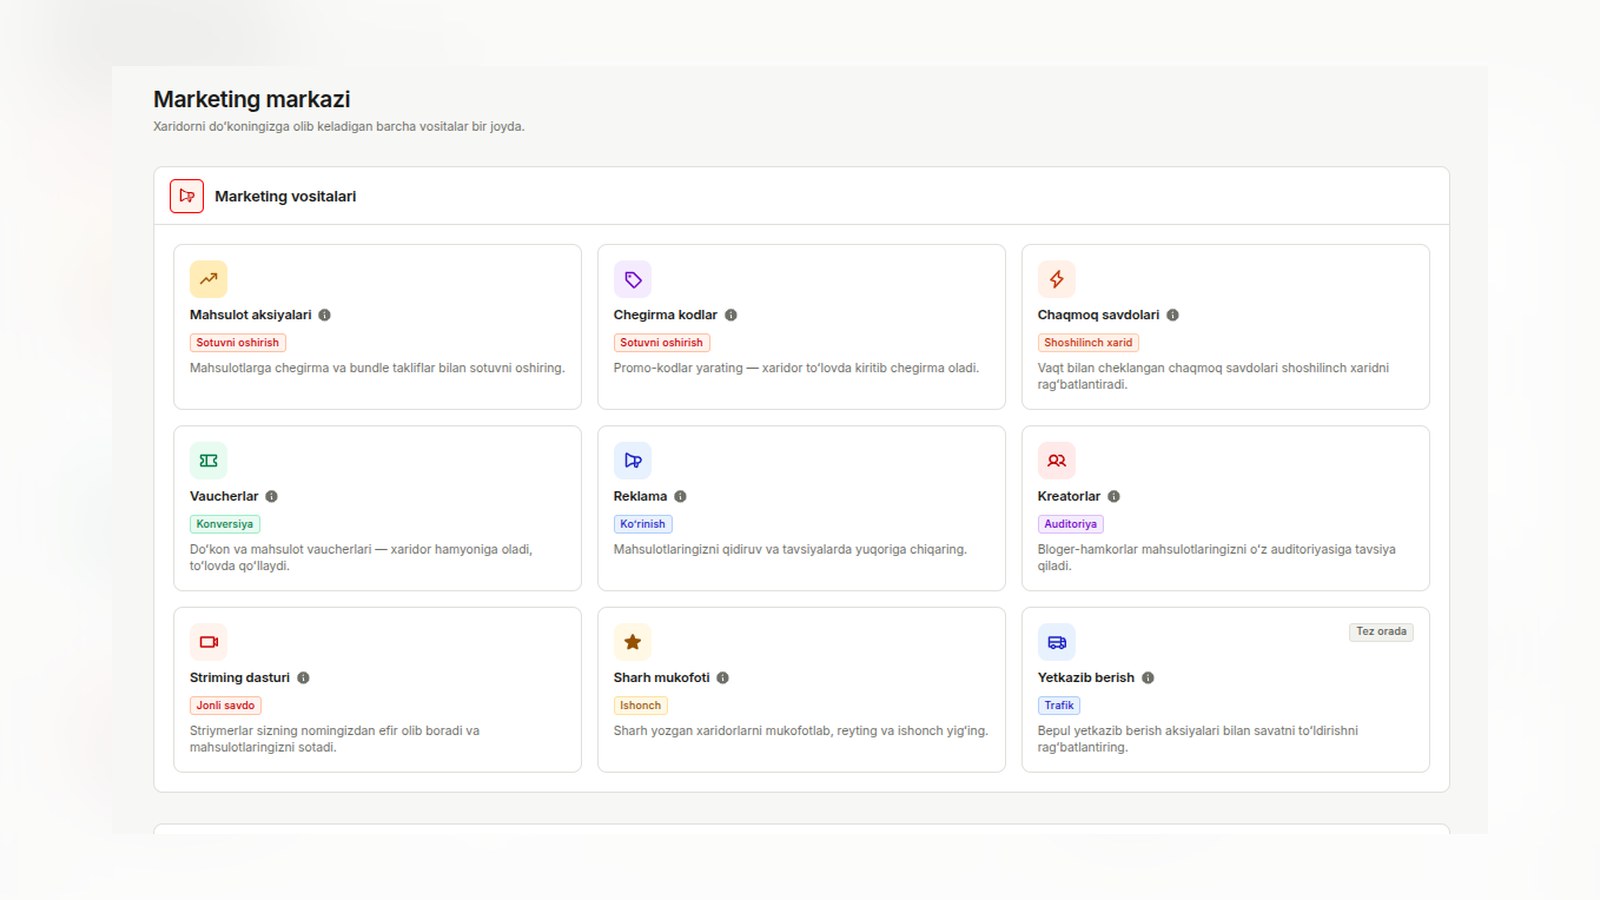Show info for Yetkazib berish

point(1148,678)
